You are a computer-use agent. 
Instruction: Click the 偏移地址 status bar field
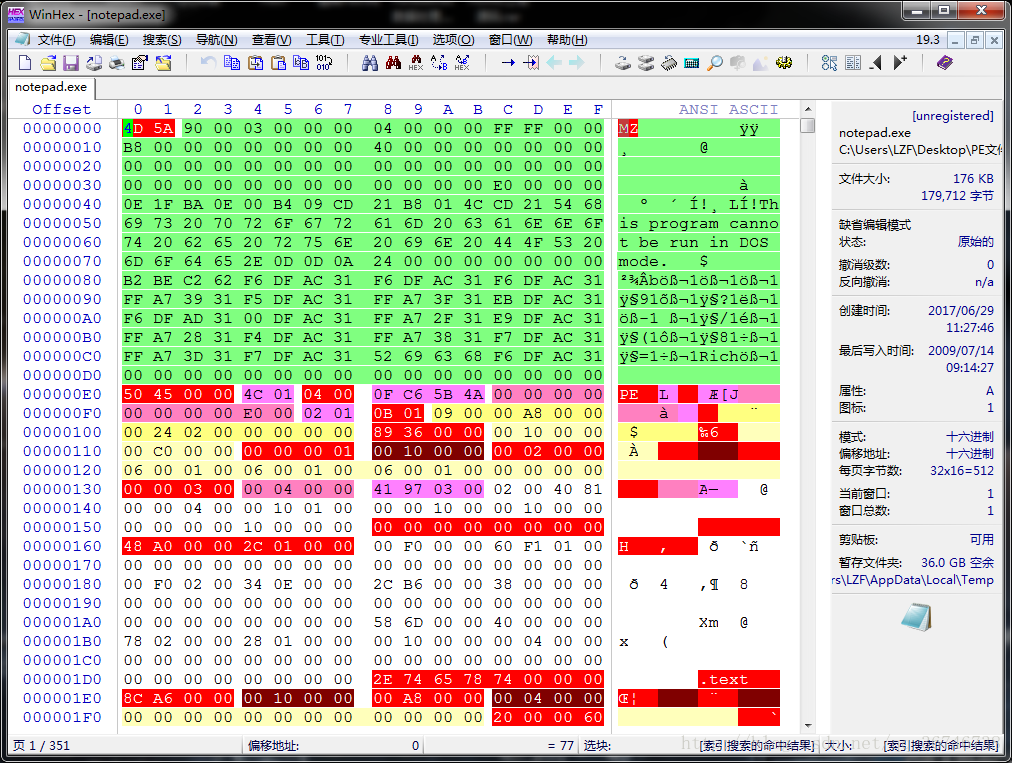tap(333, 746)
